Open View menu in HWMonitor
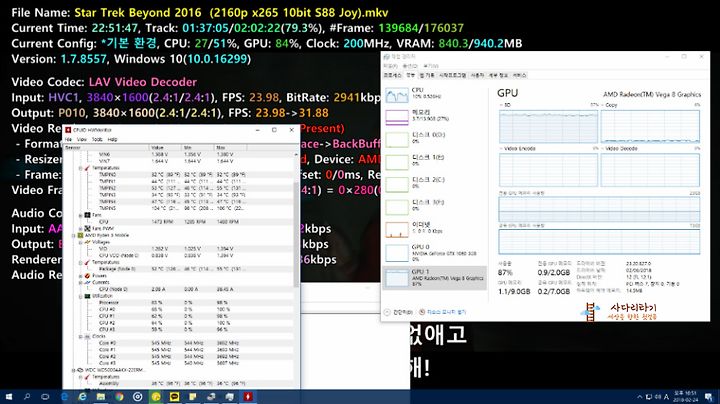The height and width of the screenshot is (404, 720). 82,139
